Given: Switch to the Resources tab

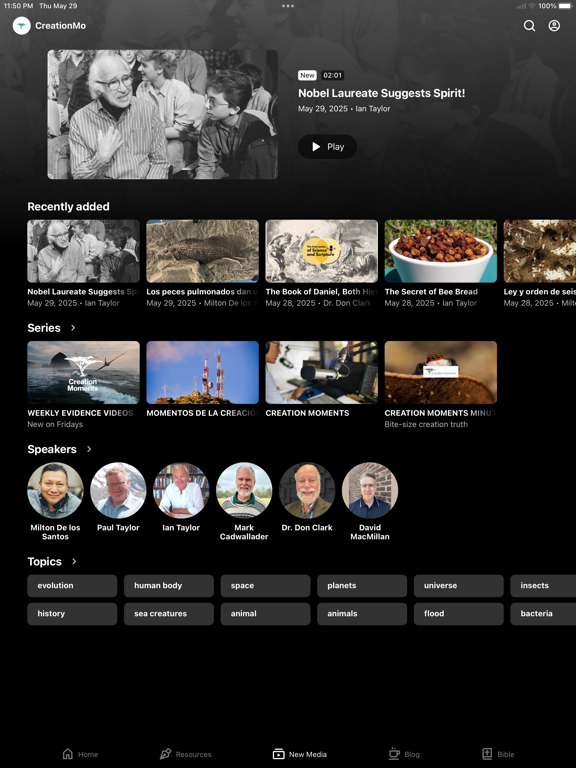Looking at the screenshot, I should pyautogui.click(x=186, y=754).
